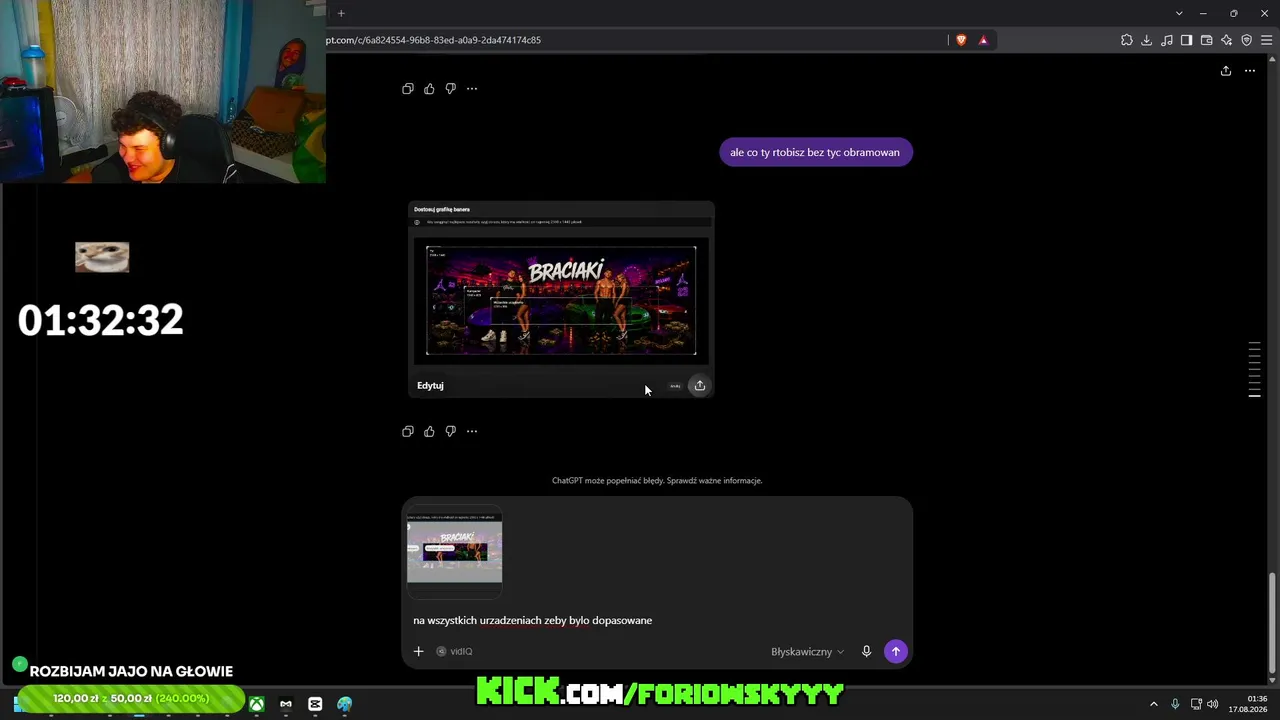Start voice dictation with the microphone icon
The image size is (1280, 720).
point(867,652)
